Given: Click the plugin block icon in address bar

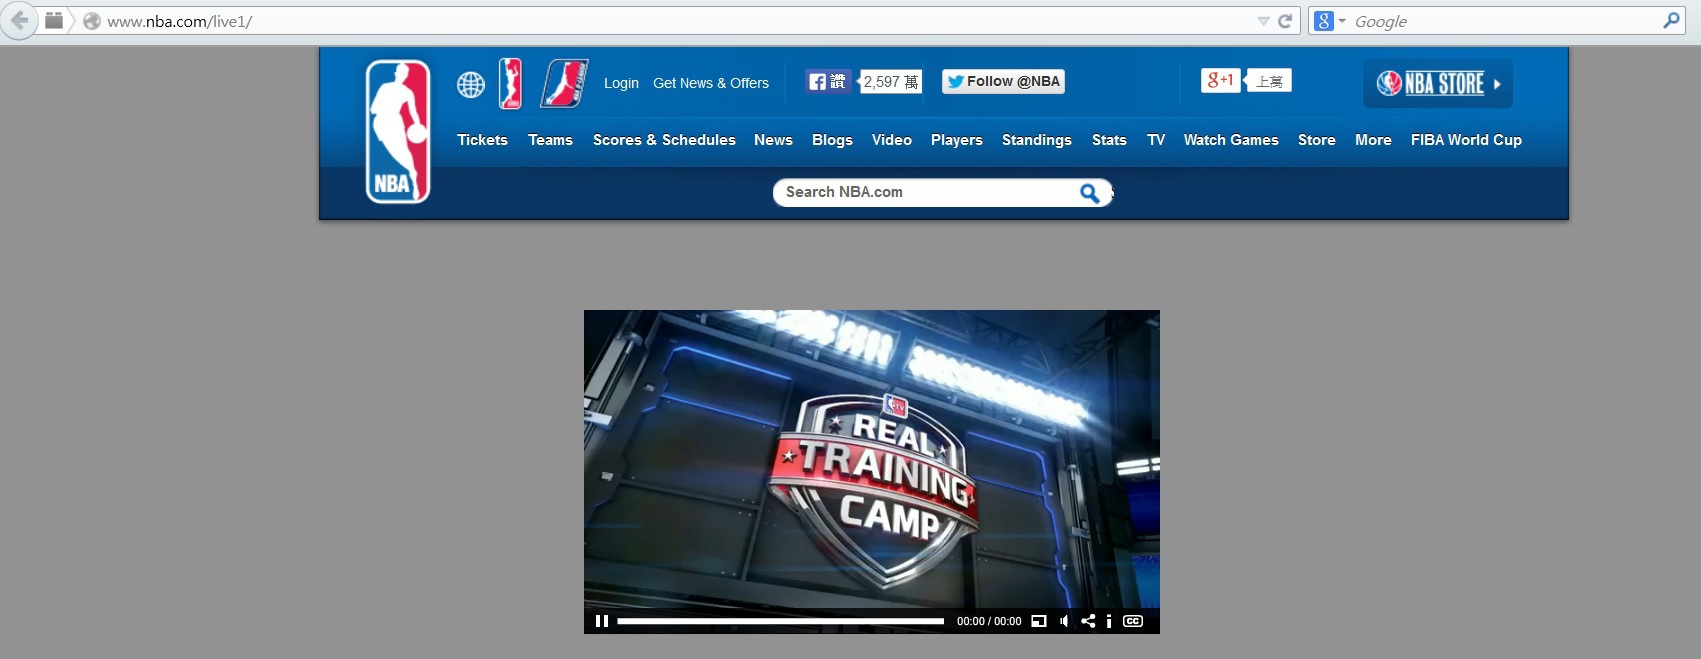Looking at the screenshot, I should click(54, 20).
